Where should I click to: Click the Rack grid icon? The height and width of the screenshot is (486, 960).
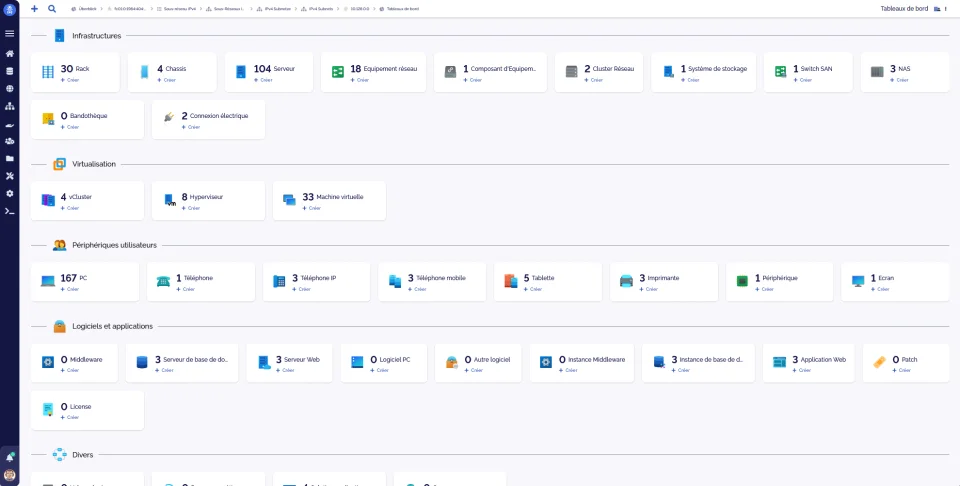click(x=48, y=72)
